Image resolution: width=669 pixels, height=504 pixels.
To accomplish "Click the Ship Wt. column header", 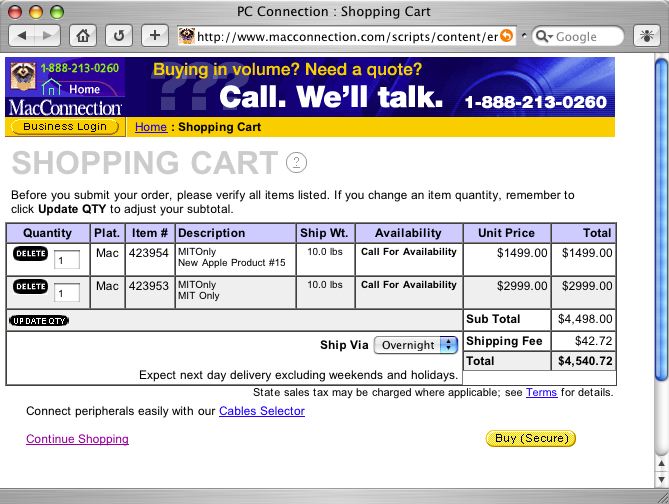I will tap(325, 233).
